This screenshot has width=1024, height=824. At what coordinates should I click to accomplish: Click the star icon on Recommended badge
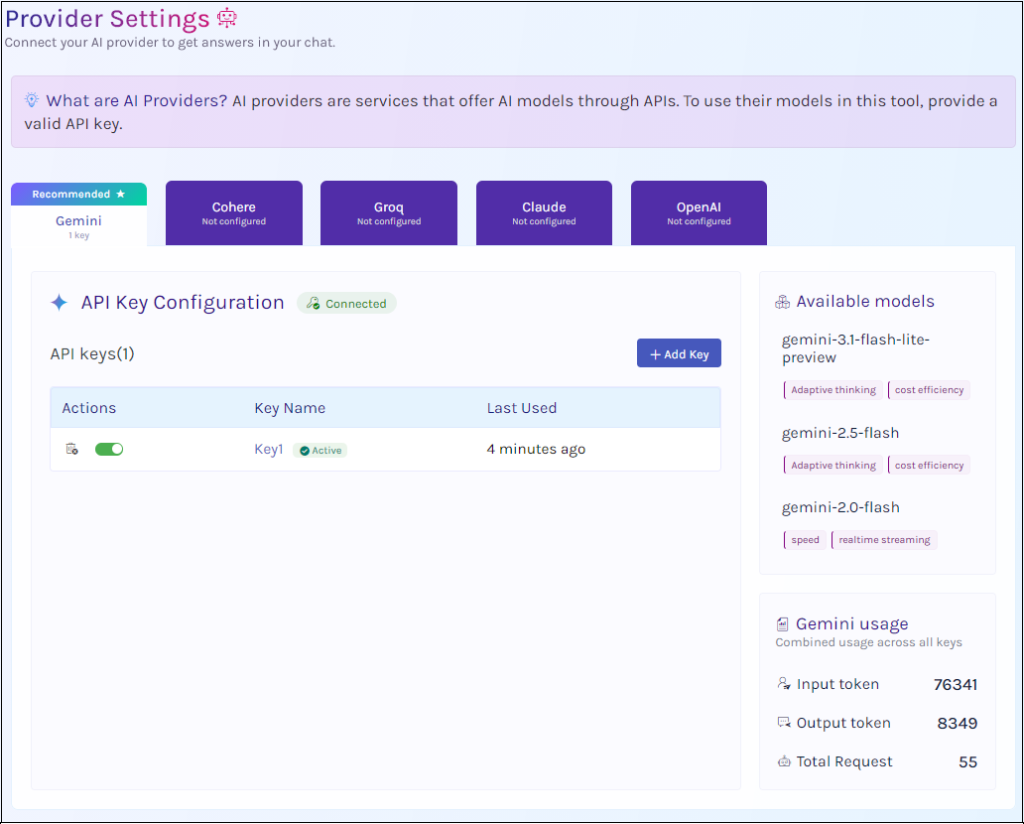(120, 194)
